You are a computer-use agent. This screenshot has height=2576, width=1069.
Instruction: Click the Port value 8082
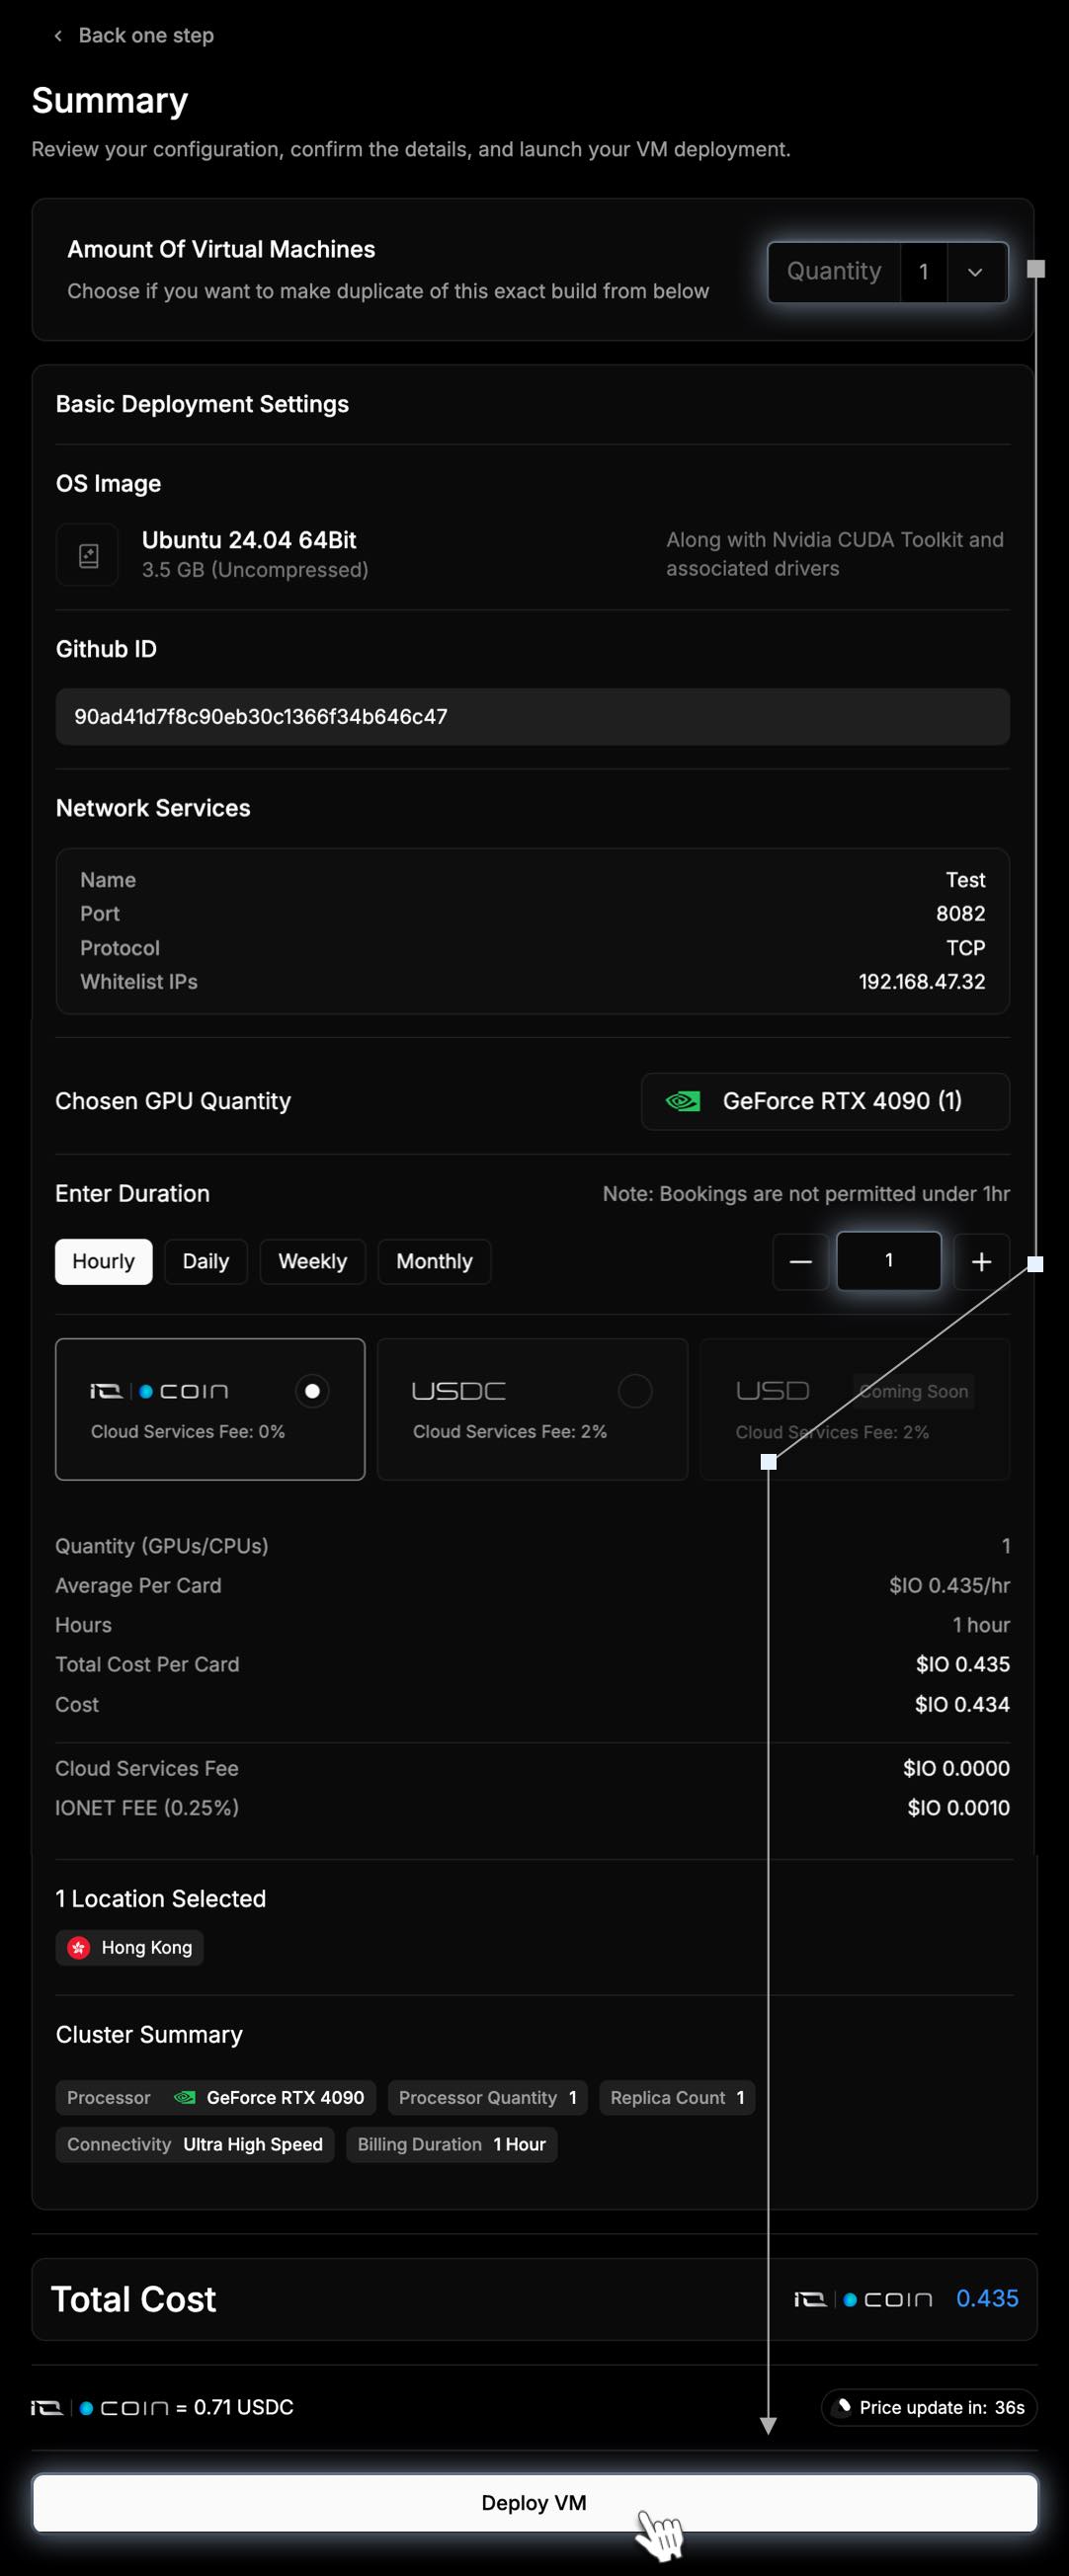pos(960,914)
